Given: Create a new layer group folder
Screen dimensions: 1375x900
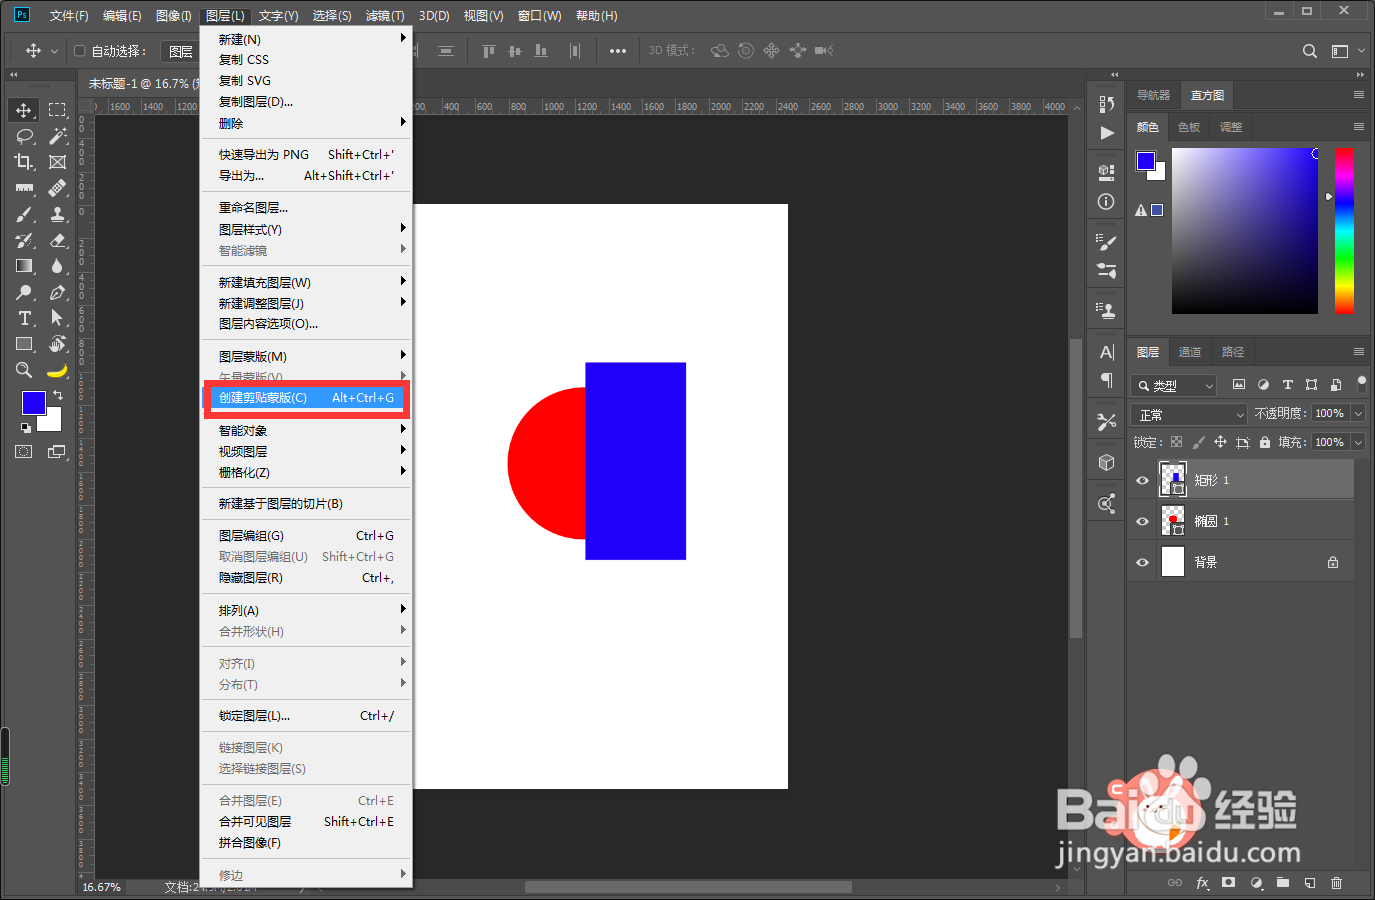Looking at the screenshot, I should [1283, 883].
